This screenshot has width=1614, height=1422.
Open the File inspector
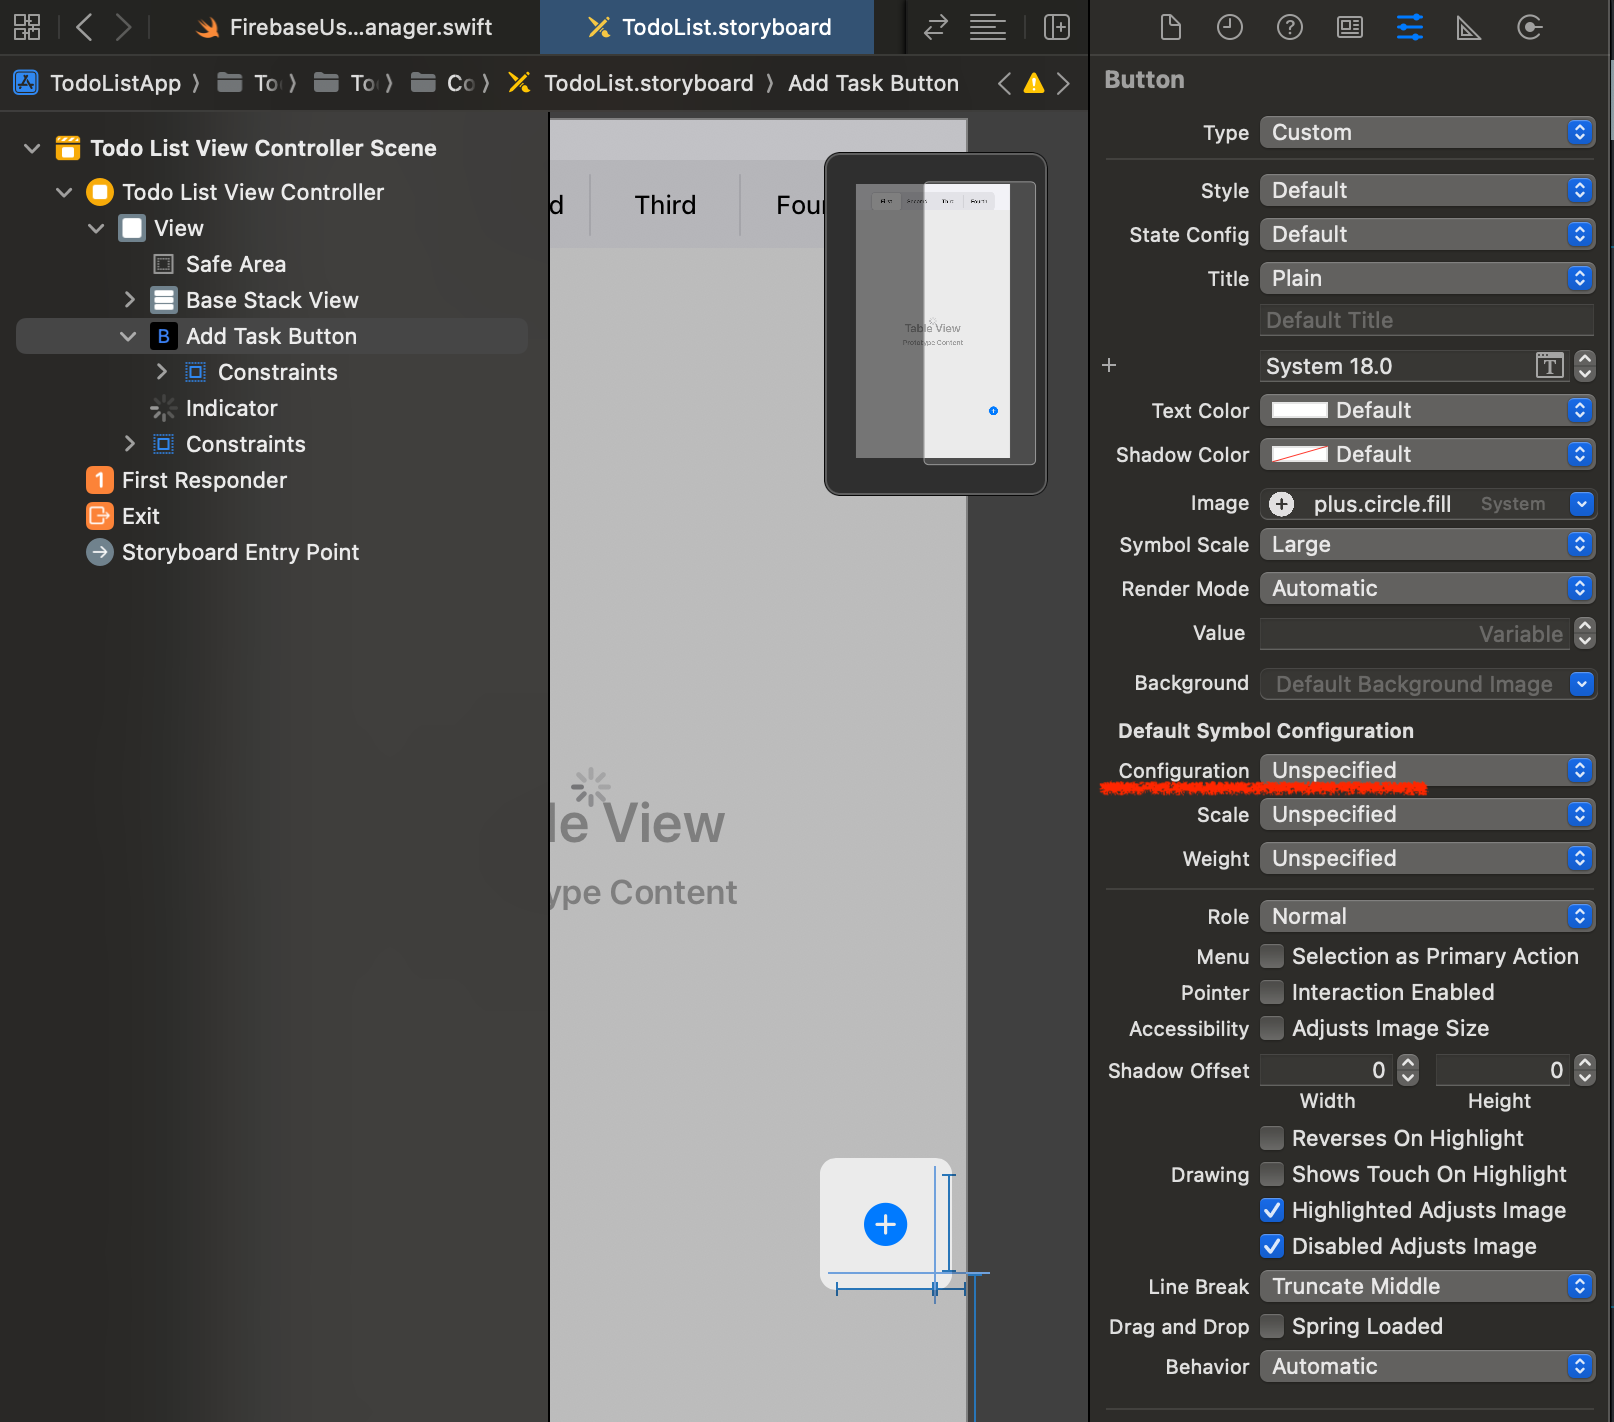(1170, 27)
